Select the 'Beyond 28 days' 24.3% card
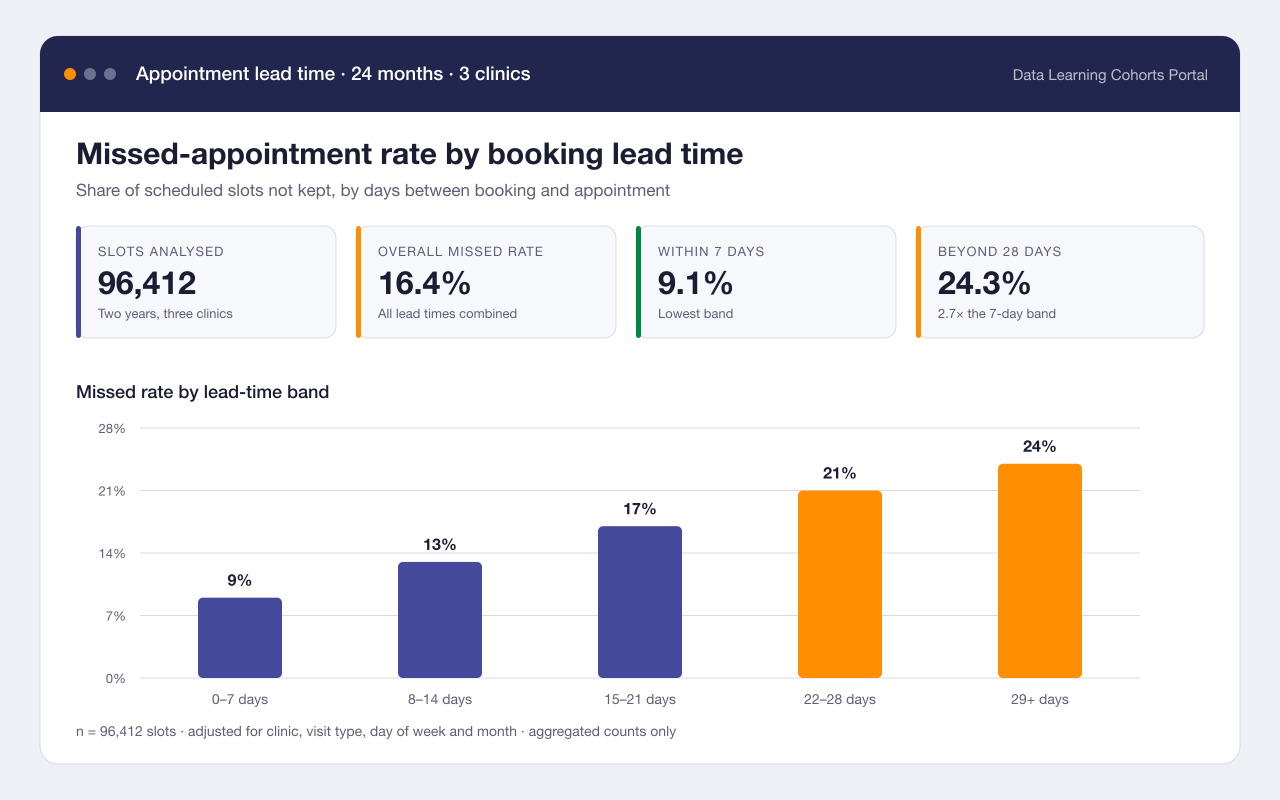This screenshot has height=800, width=1280. [1060, 282]
